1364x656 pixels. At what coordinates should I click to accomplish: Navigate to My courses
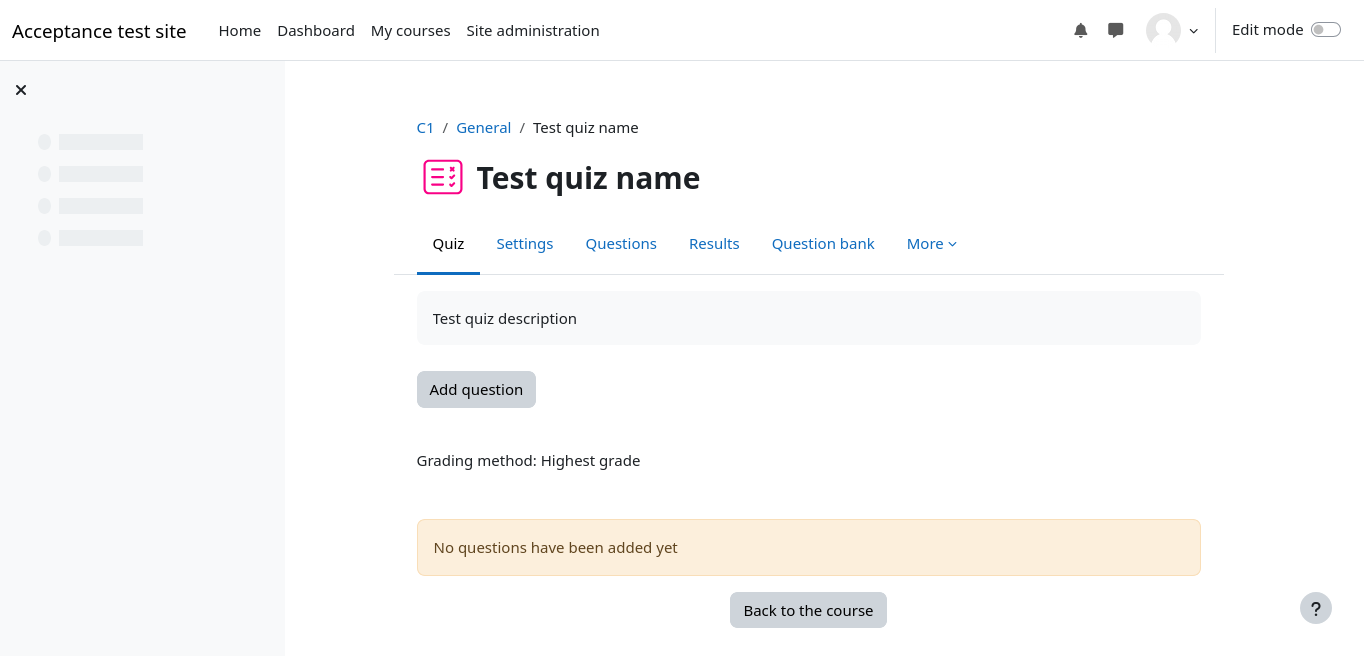tap(410, 31)
